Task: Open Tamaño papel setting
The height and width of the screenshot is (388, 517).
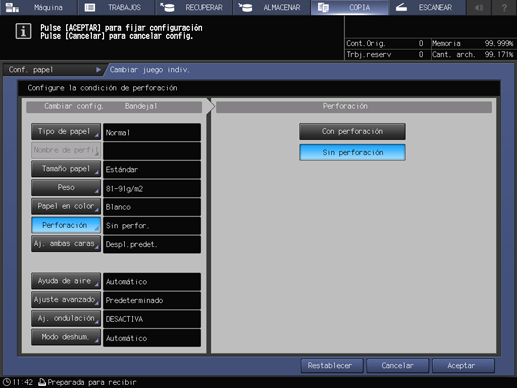Action: (x=66, y=169)
